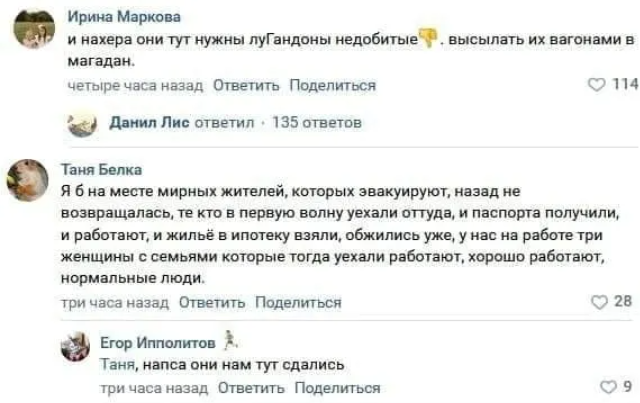Click Данил Лис small avatar in reply thread
This screenshot has height=403, width=640.
82,124
